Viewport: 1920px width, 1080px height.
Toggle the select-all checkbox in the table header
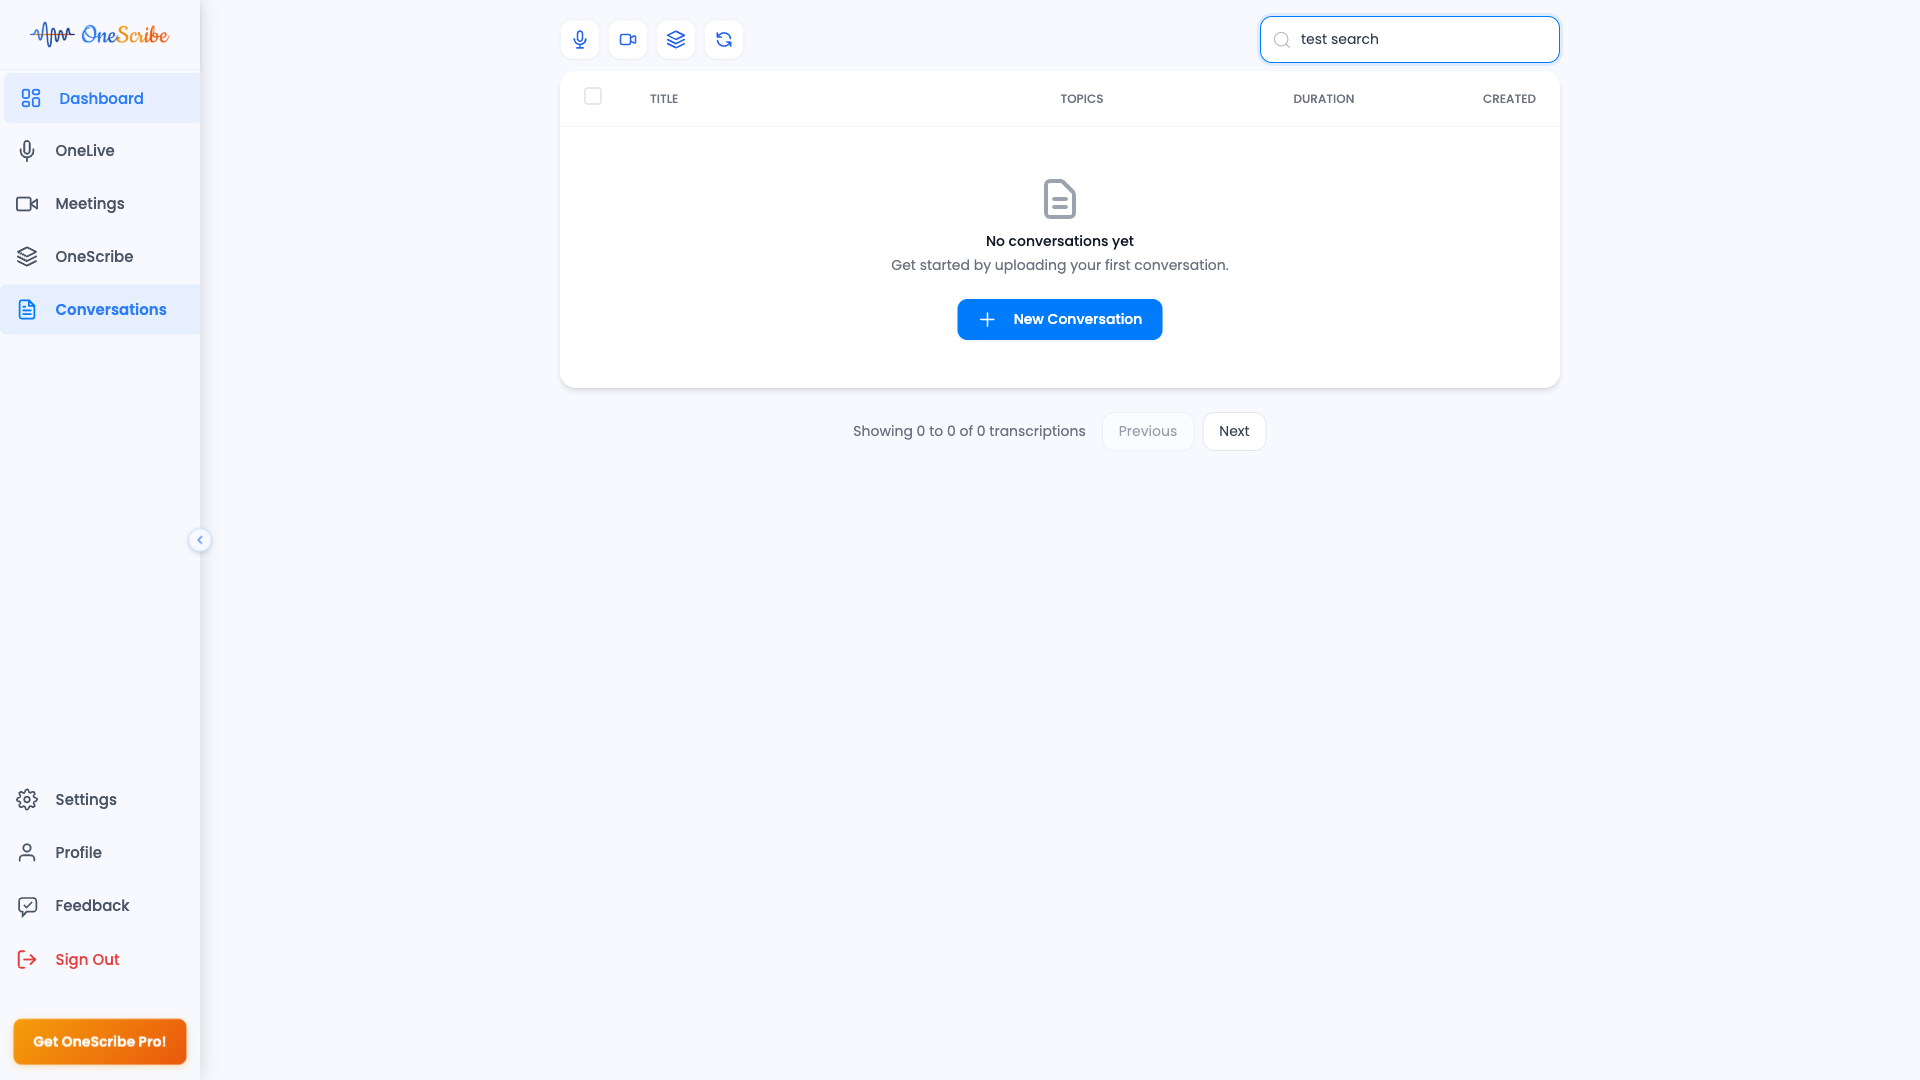(x=593, y=96)
